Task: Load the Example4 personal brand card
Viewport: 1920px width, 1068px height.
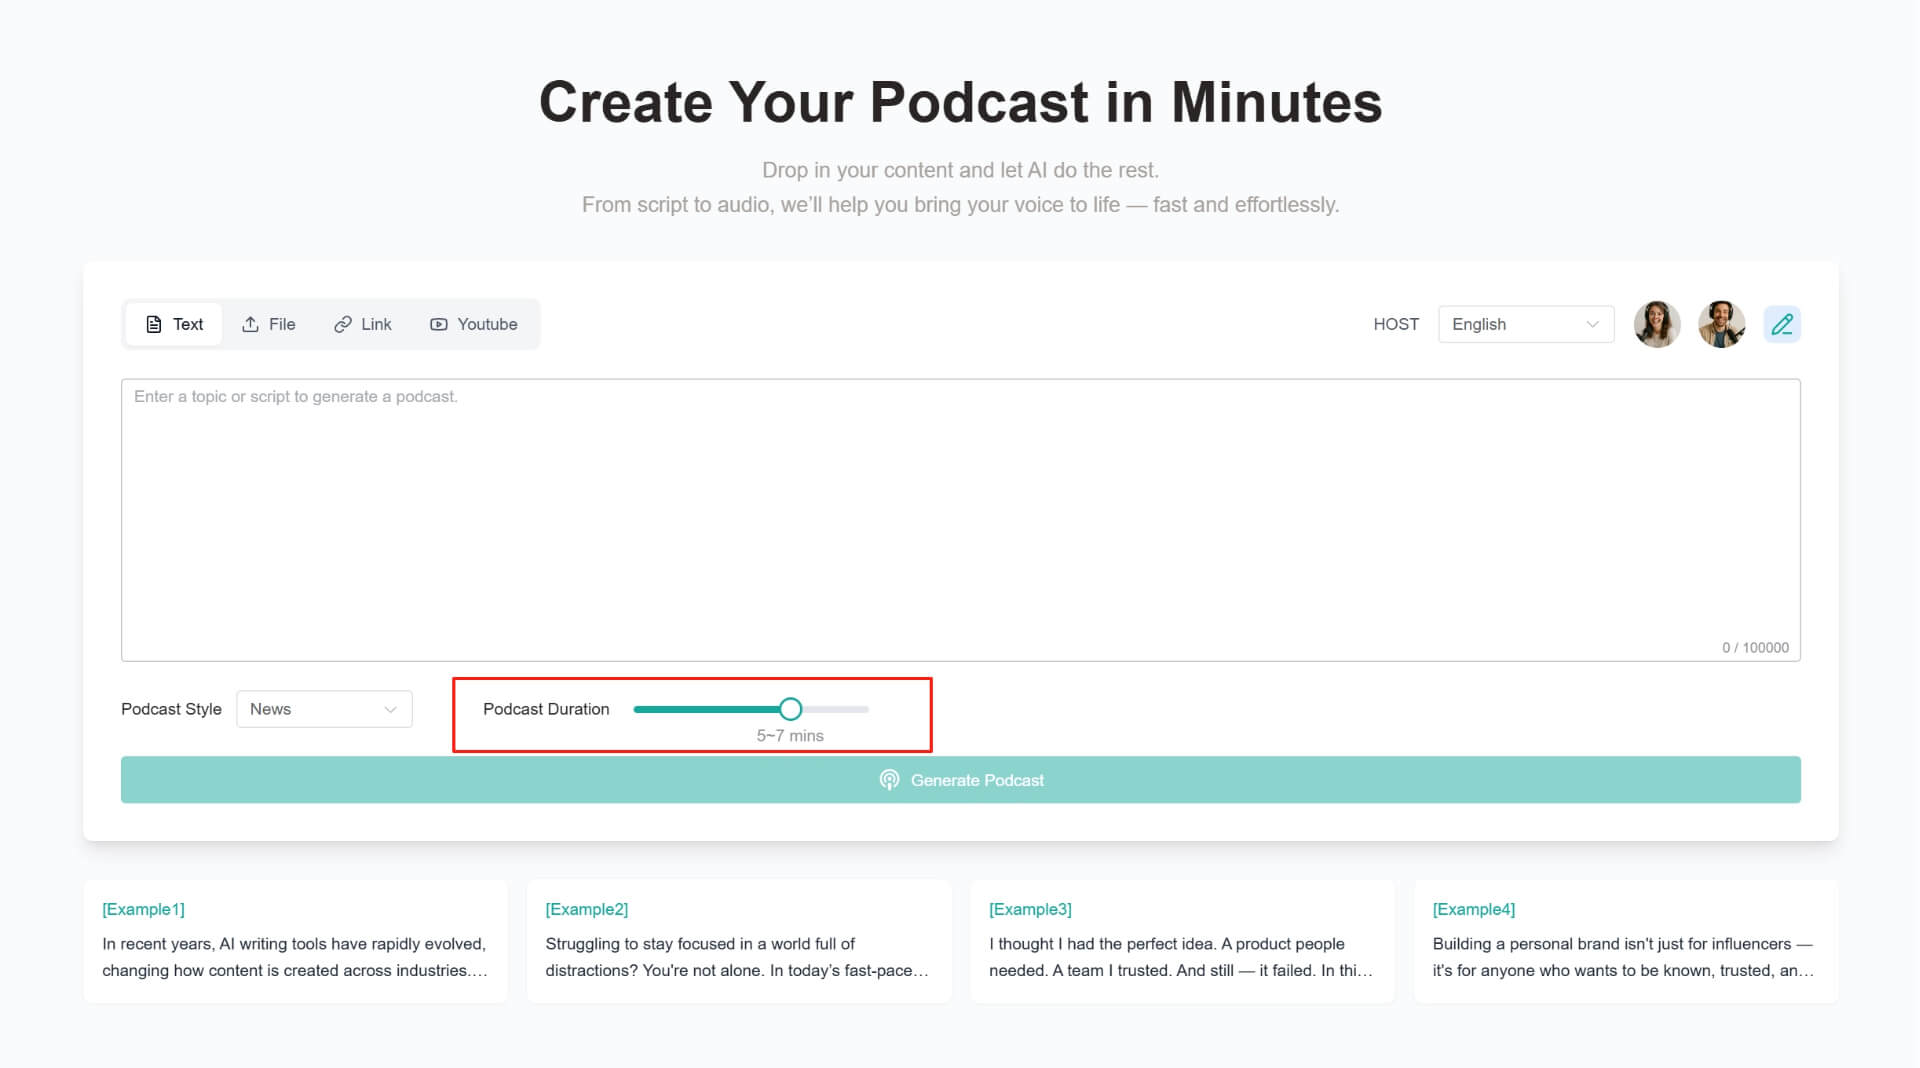Action: coord(1626,941)
